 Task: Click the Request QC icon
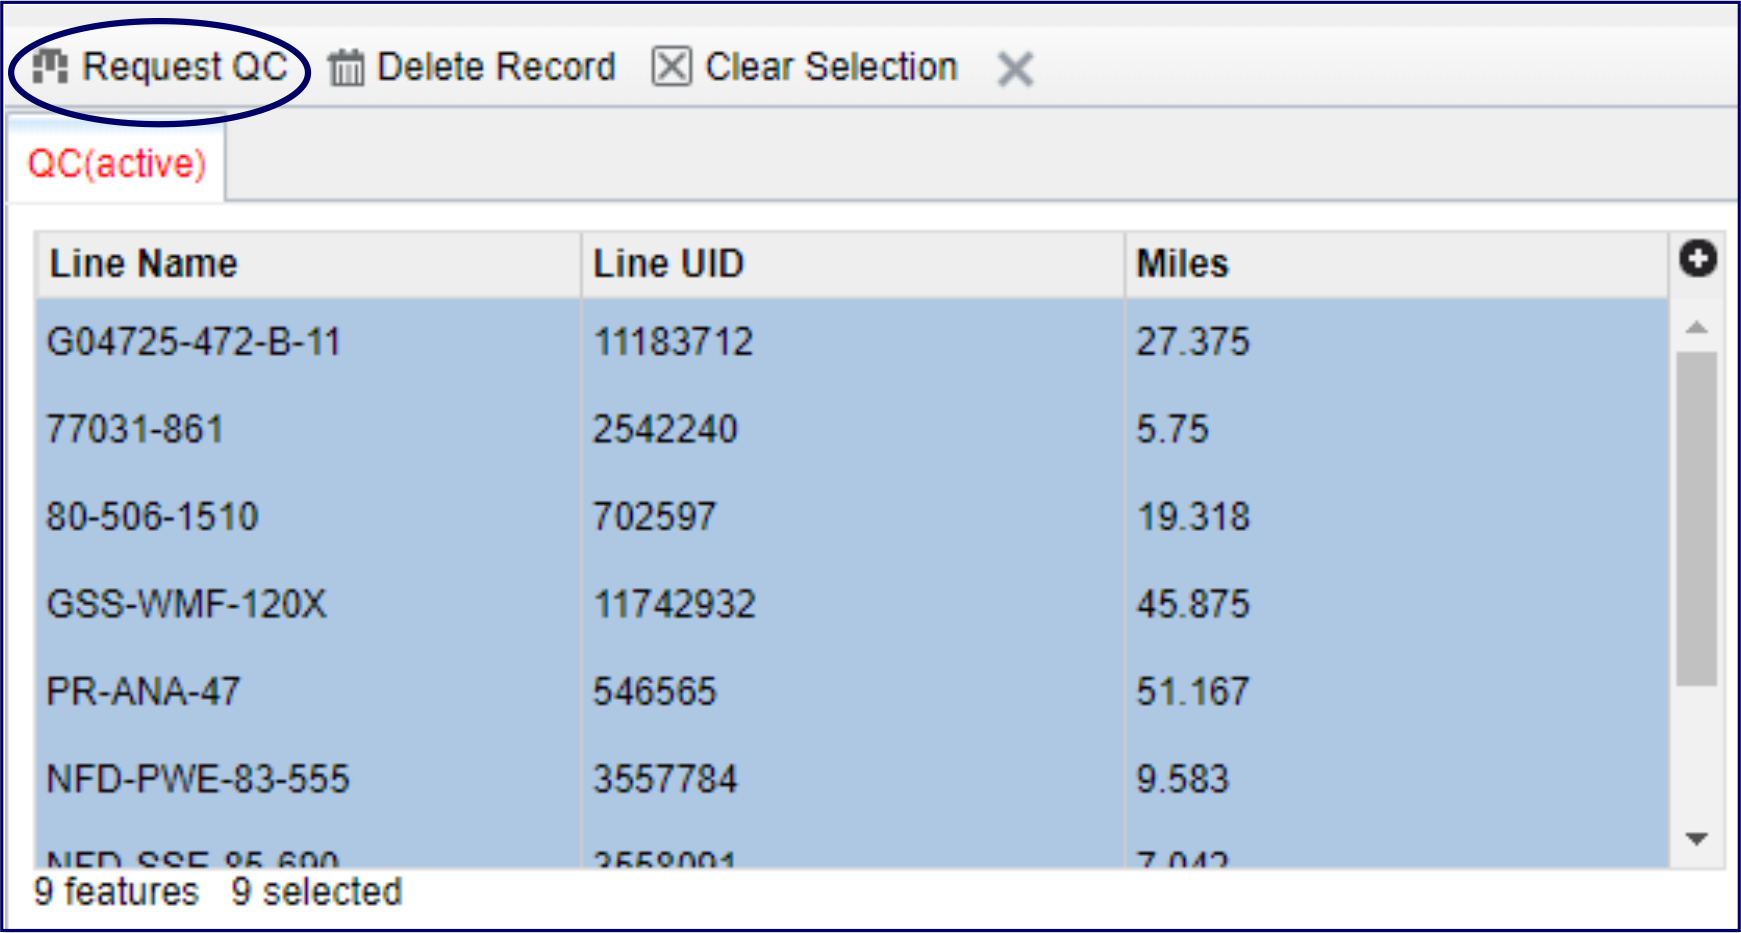click(50, 67)
